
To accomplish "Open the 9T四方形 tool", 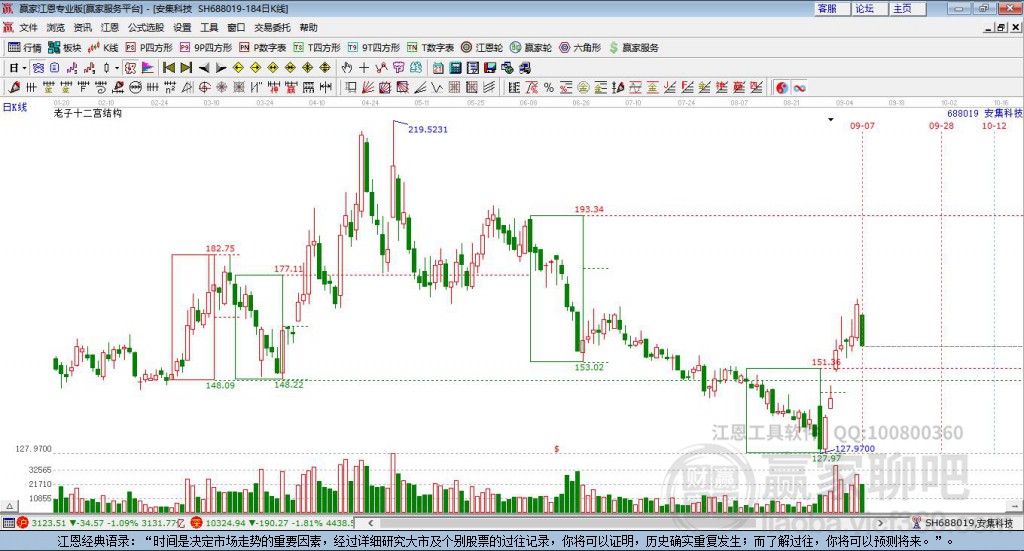I will point(373,48).
